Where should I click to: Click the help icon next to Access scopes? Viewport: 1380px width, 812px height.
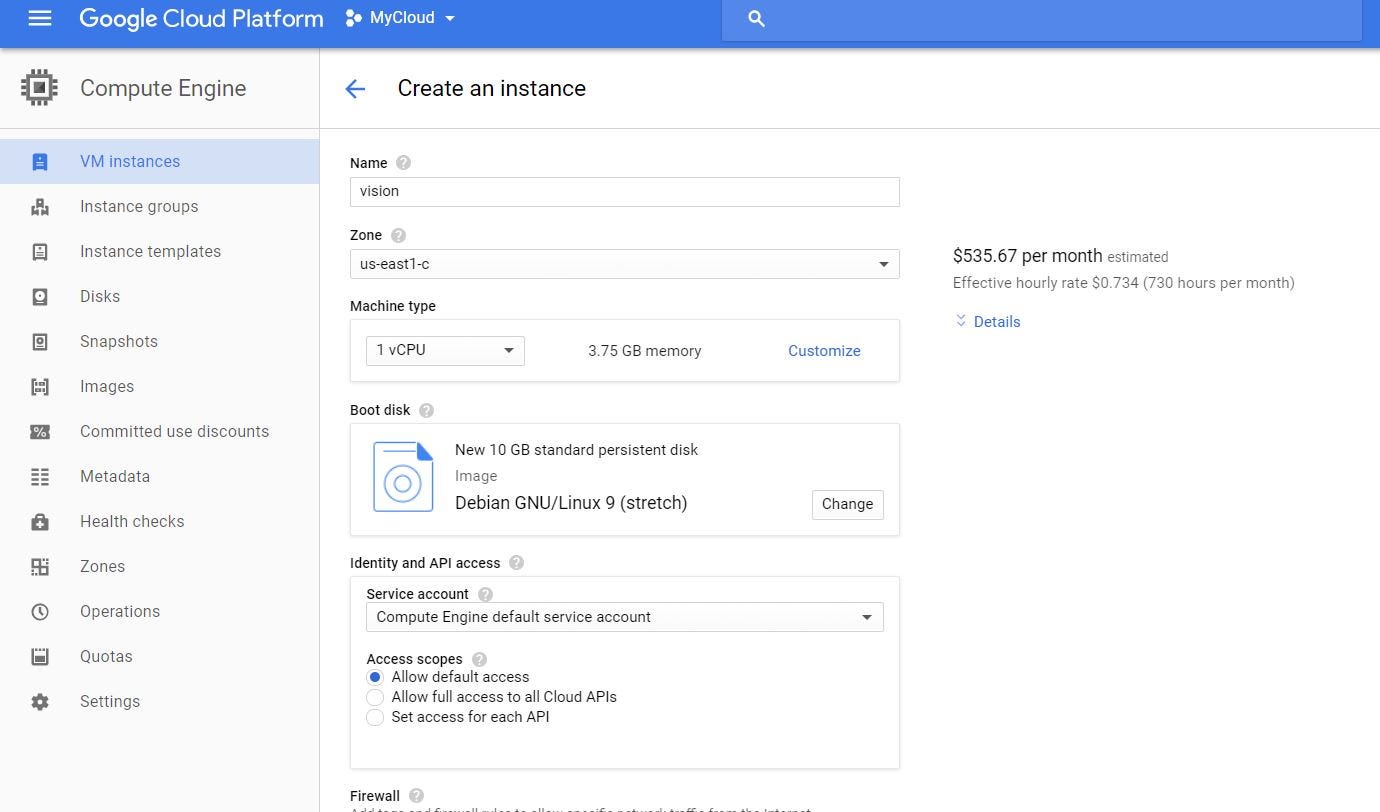(479, 659)
